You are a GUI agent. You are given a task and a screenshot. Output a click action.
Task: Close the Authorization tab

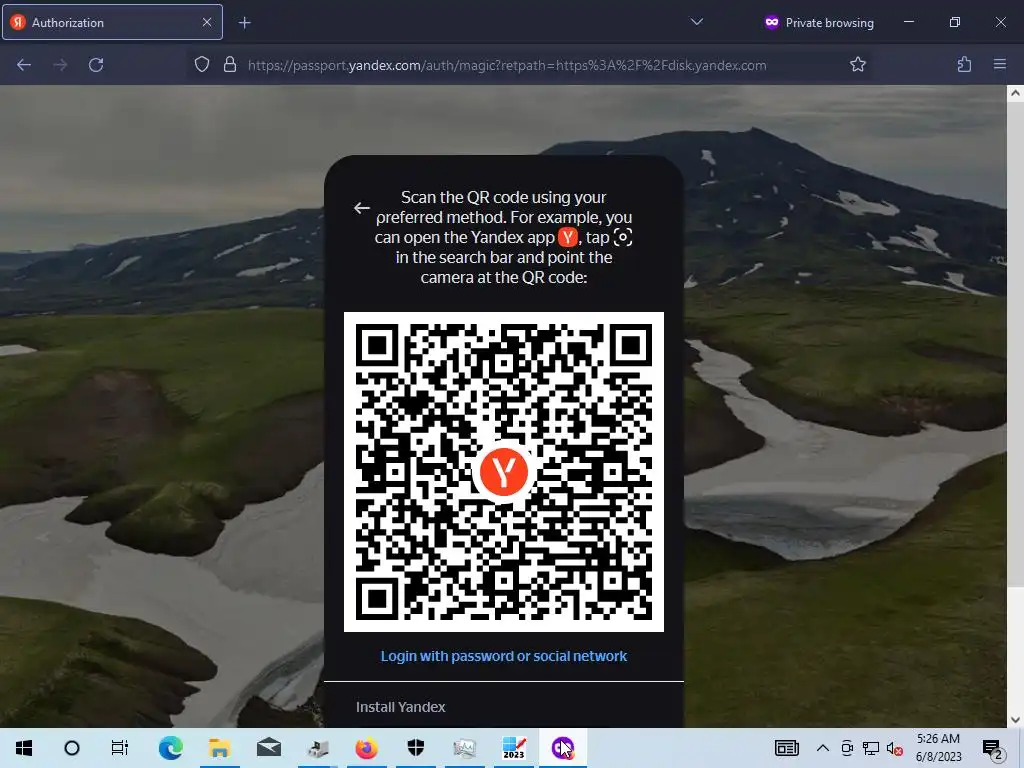point(206,22)
